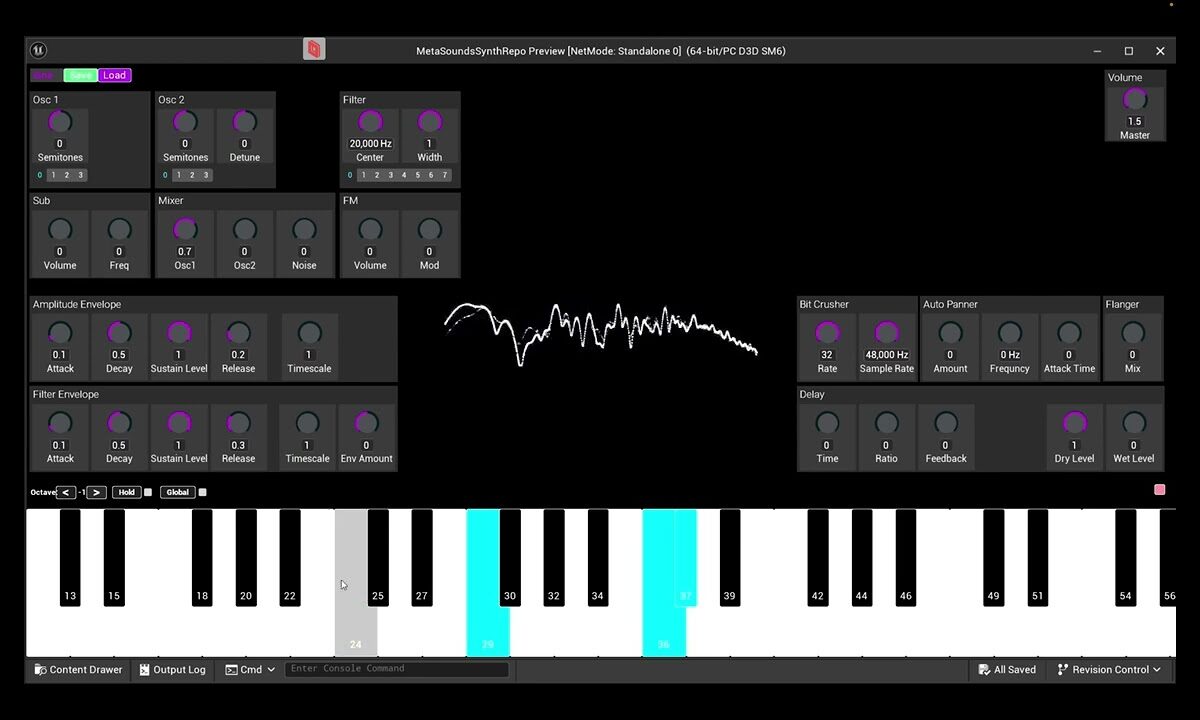The height and width of the screenshot is (720, 1200).
Task: Click the Bit Crusher Sample Rate knob
Action: [887, 333]
